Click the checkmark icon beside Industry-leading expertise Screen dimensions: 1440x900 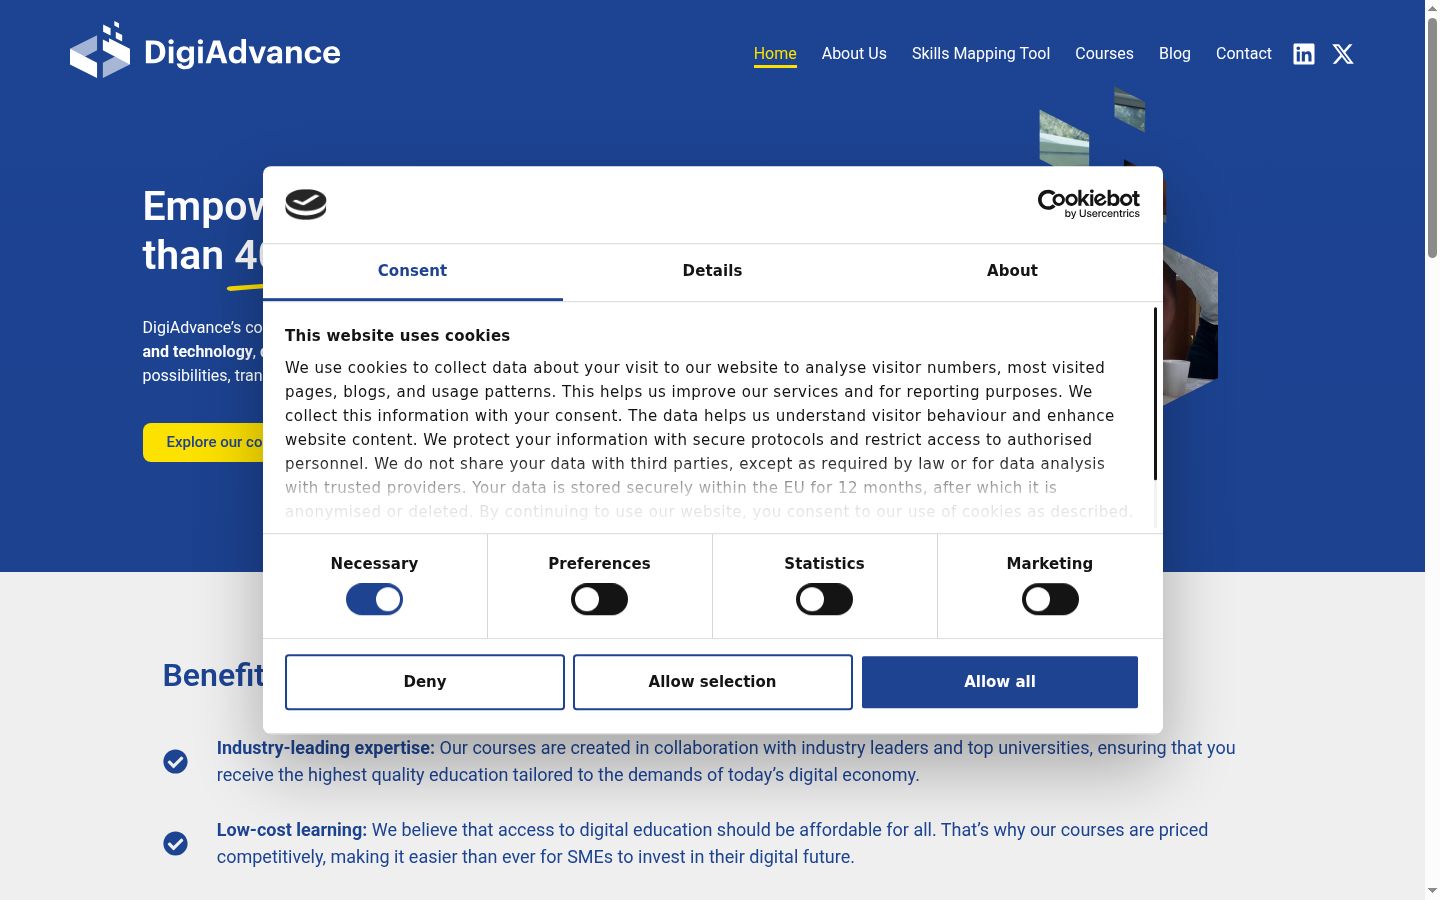tap(175, 762)
